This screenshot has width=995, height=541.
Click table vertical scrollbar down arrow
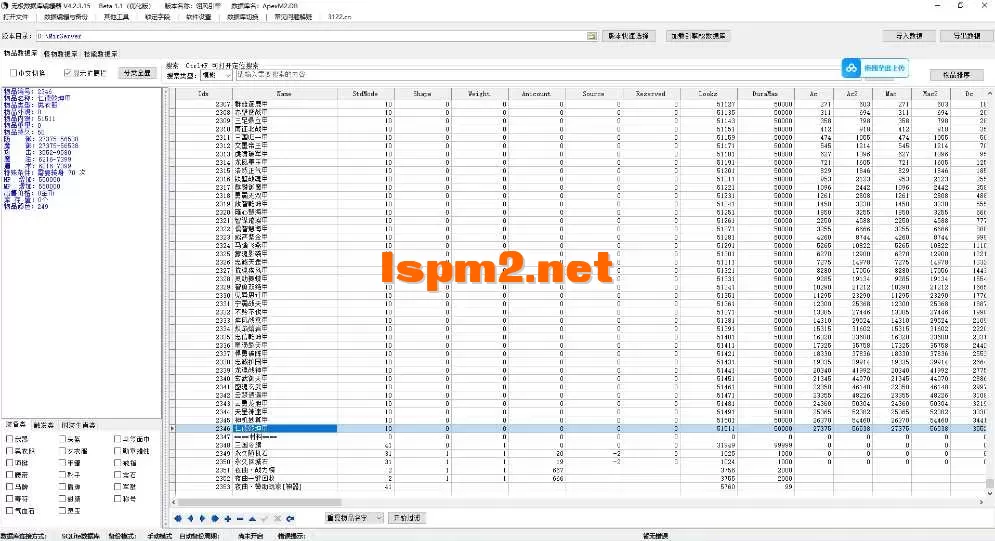(x=989, y=492)
